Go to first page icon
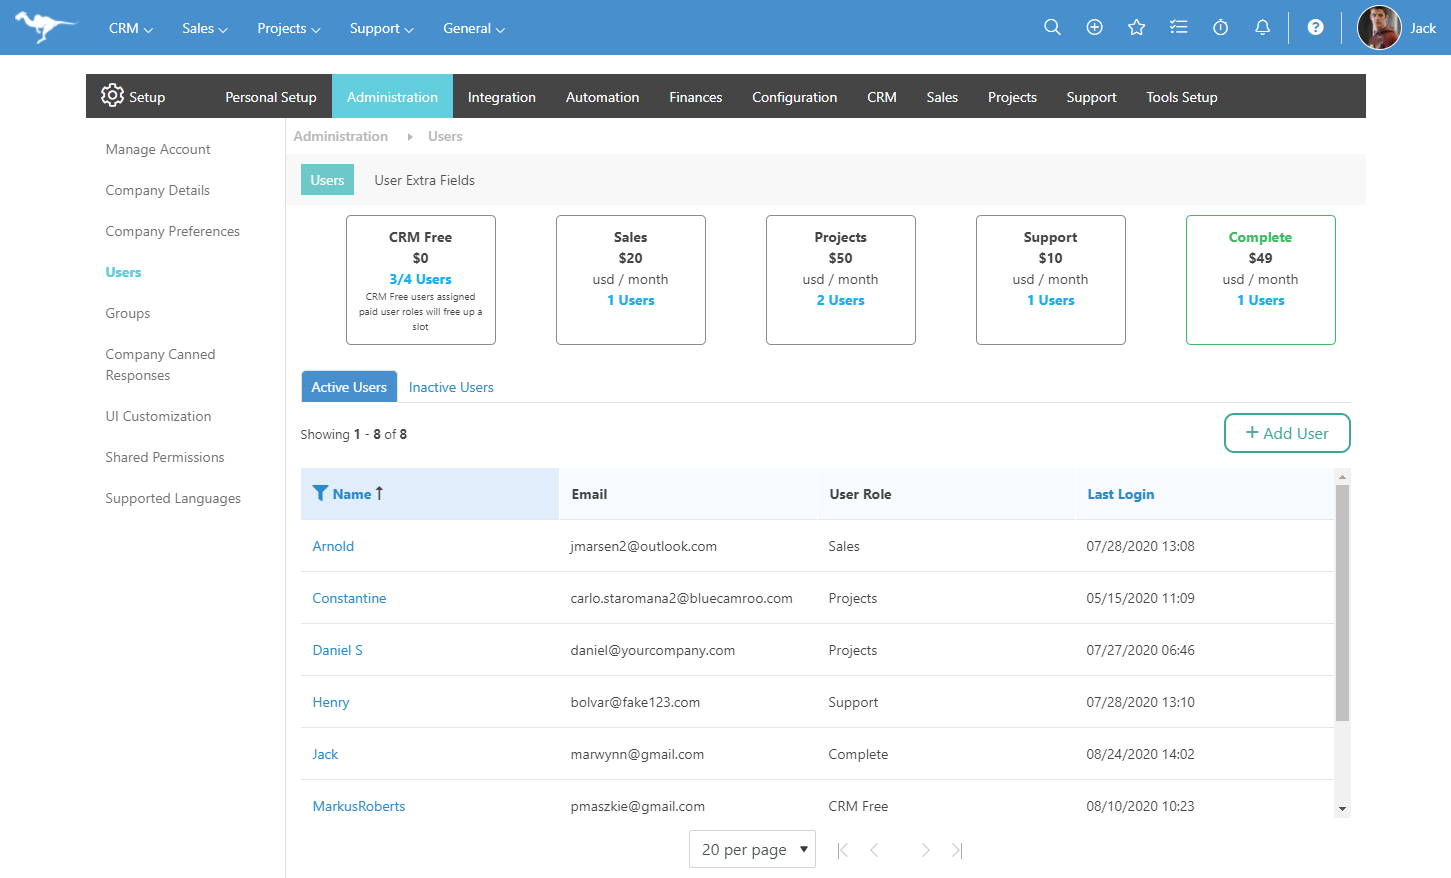This screenshot has height=878, width=1451. pyautogui.click(x=842, y=850)
